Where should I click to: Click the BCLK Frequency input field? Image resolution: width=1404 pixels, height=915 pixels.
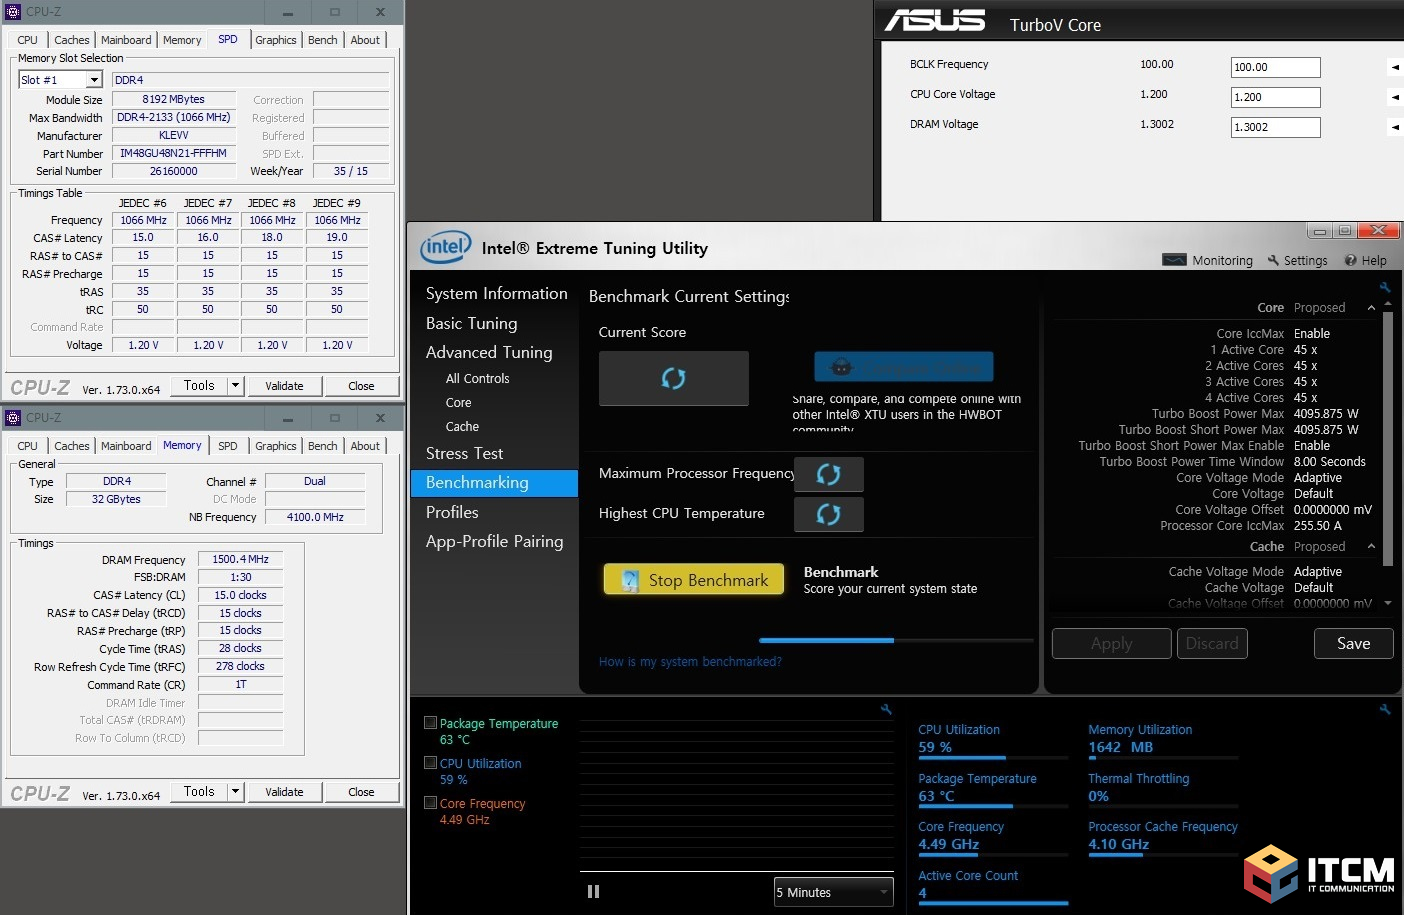1275,68
